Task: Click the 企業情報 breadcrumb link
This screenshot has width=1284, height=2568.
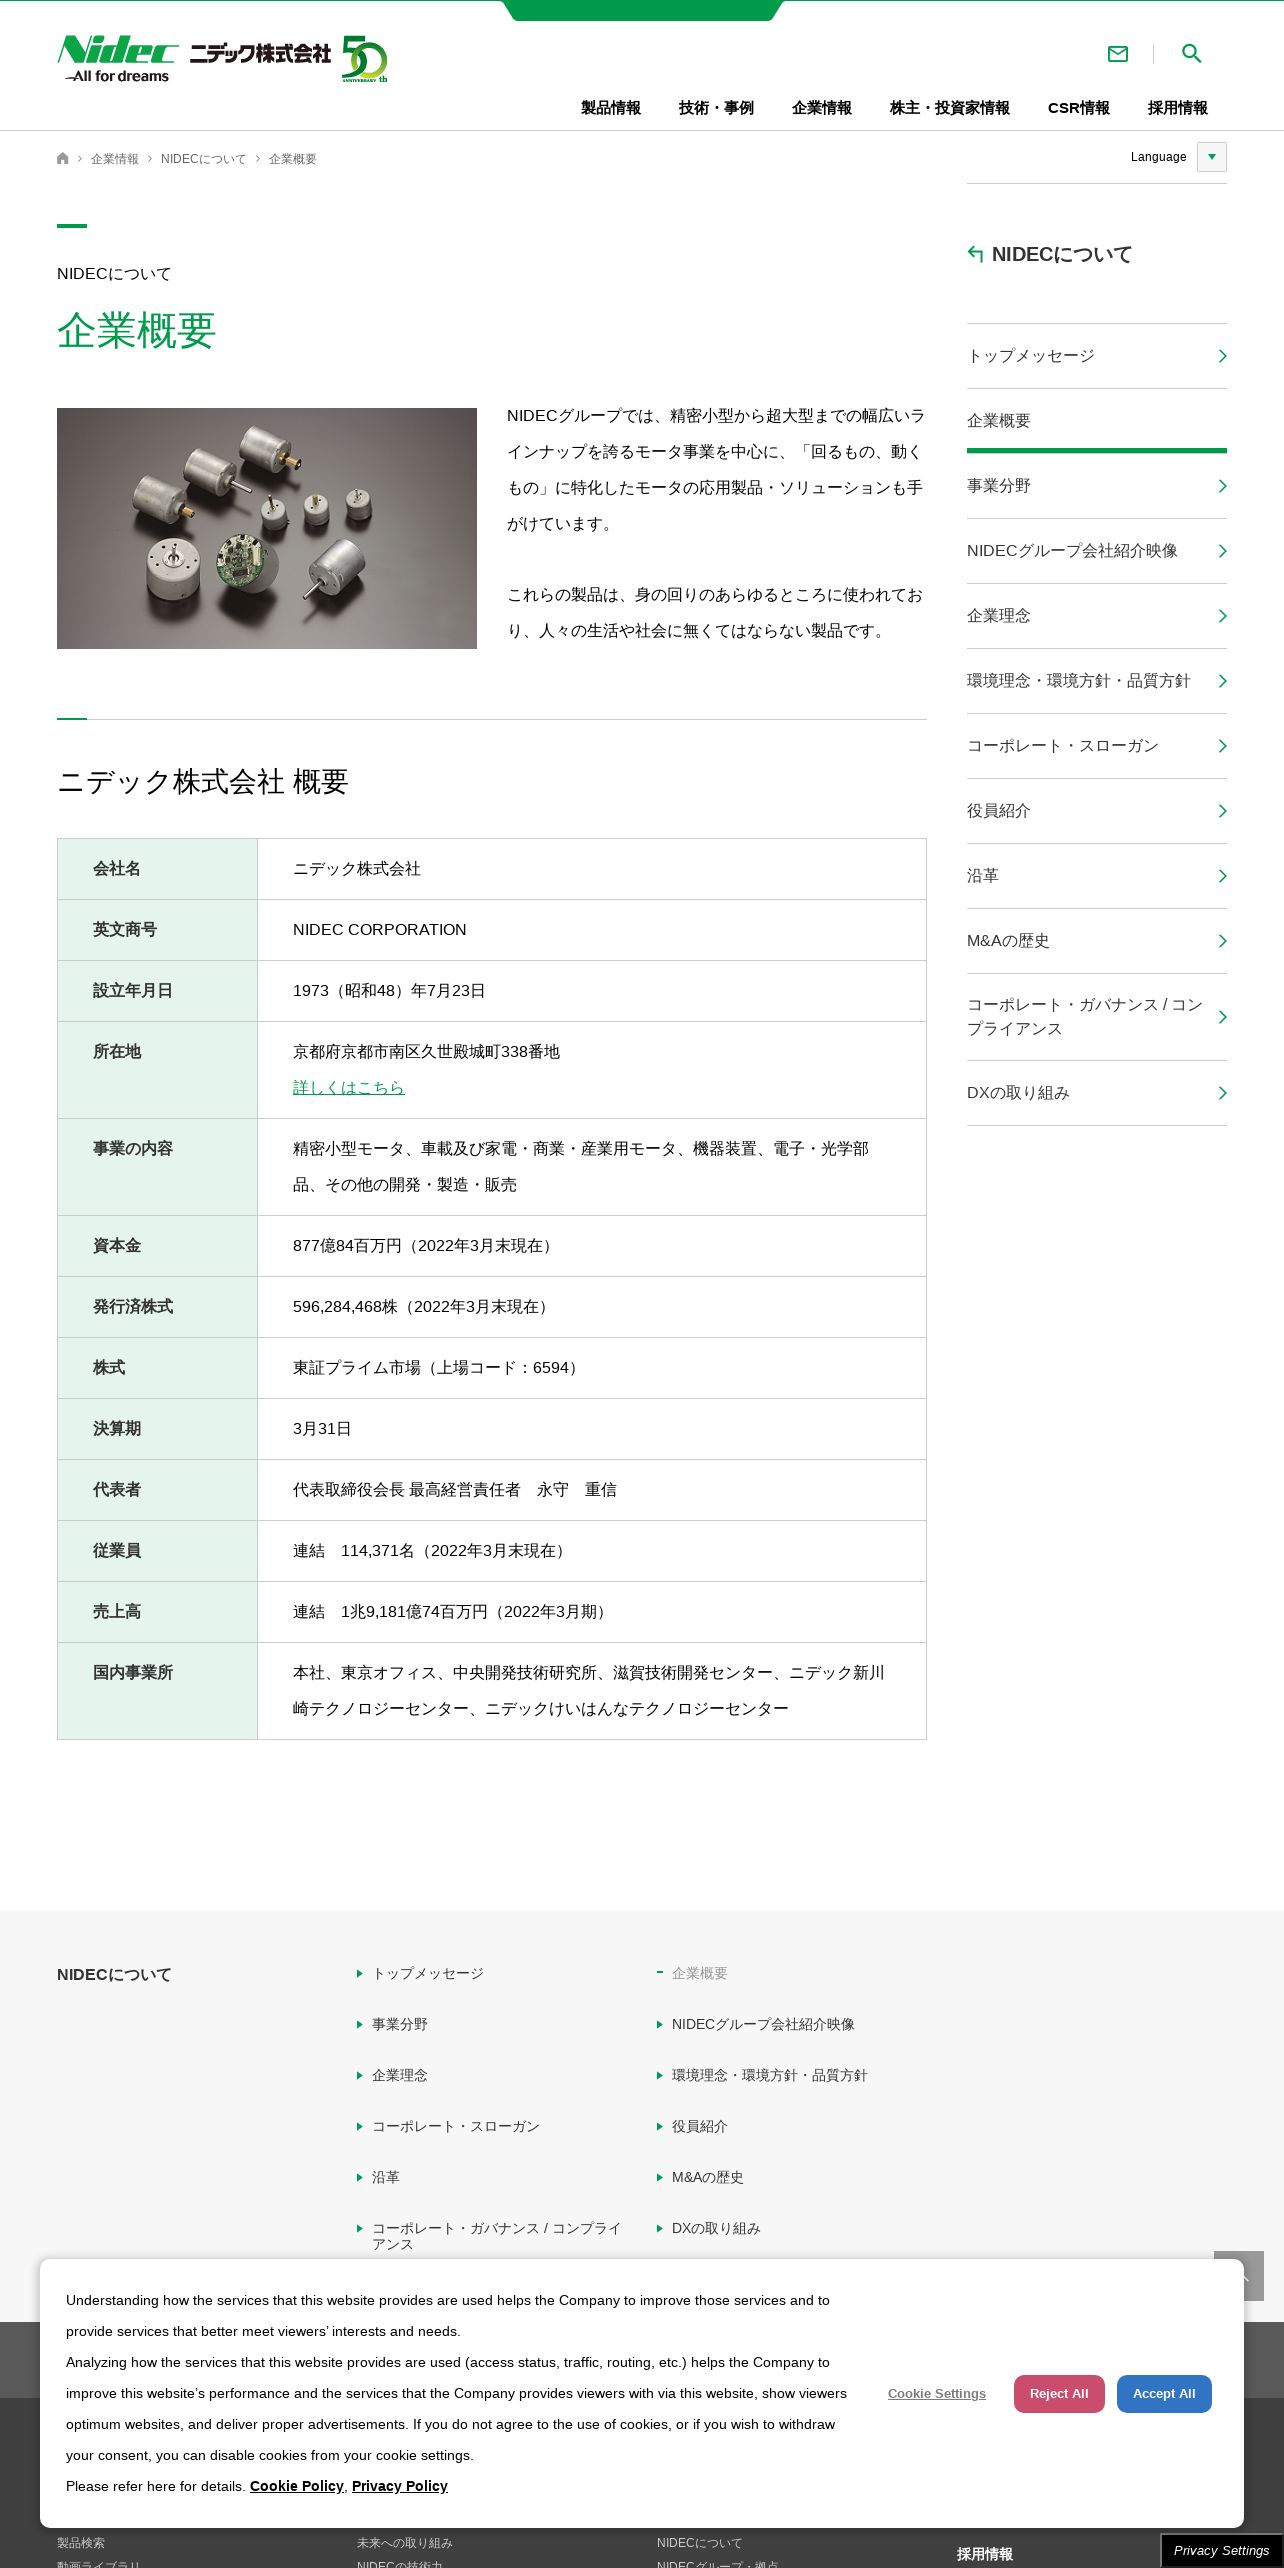Action: tap(115, 159)
